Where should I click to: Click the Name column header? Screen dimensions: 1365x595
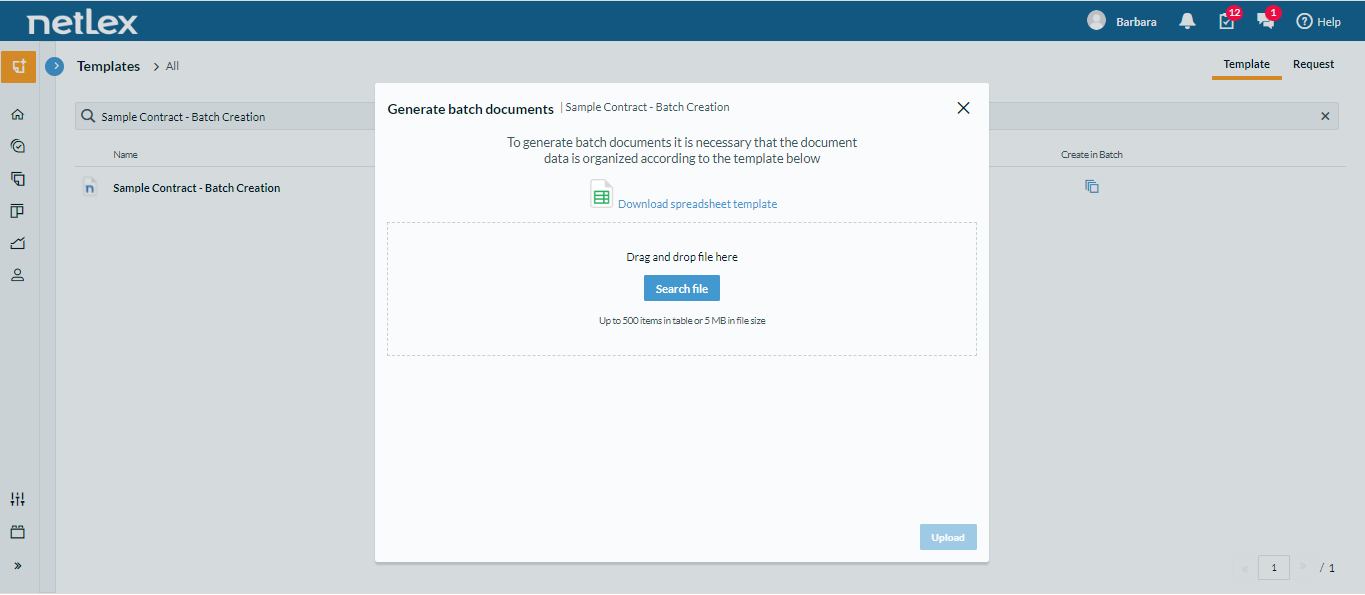click(125, 155)
